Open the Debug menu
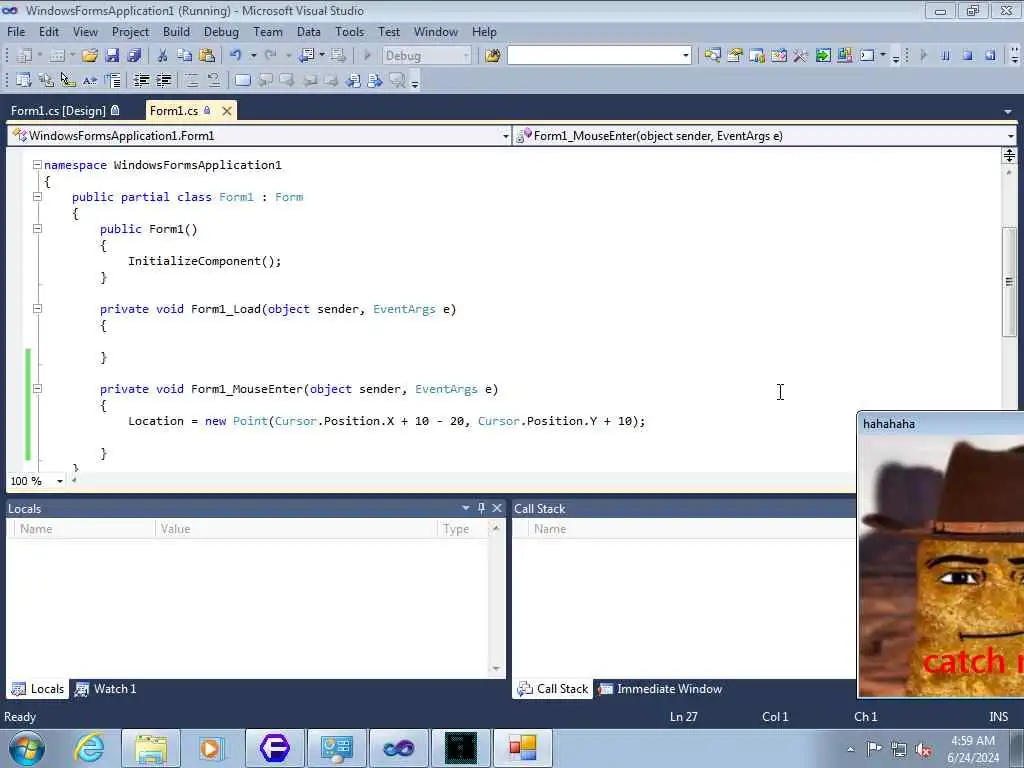 click(221, 31)
